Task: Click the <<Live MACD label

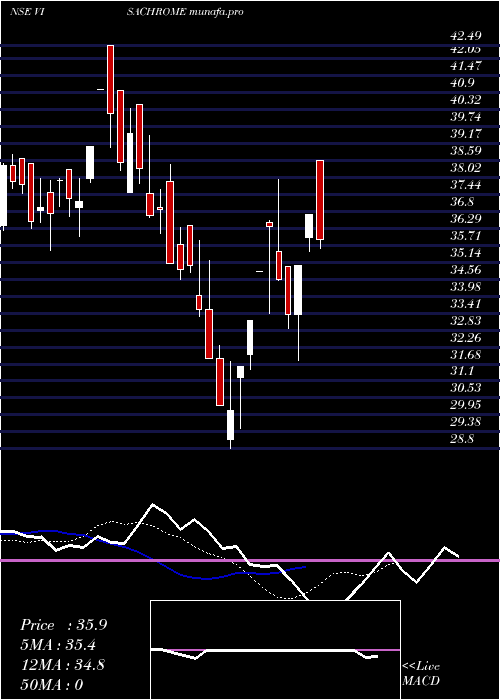Action: point(421,673)
